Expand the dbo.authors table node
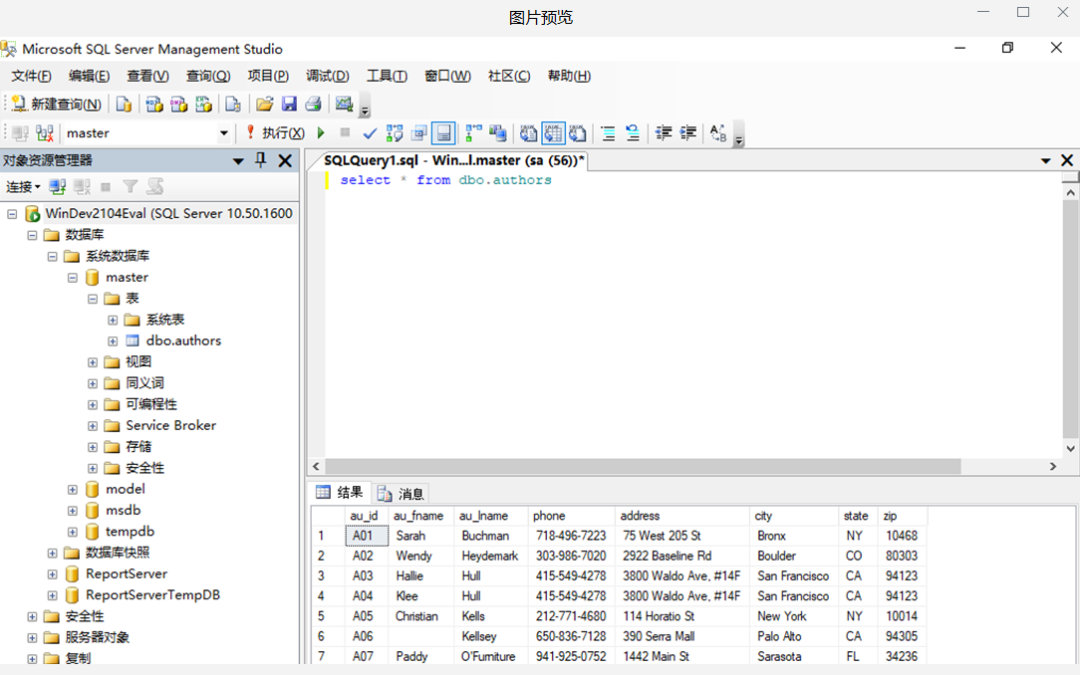The height and width of the screenshot is (675, 1080). pos(113,342)
